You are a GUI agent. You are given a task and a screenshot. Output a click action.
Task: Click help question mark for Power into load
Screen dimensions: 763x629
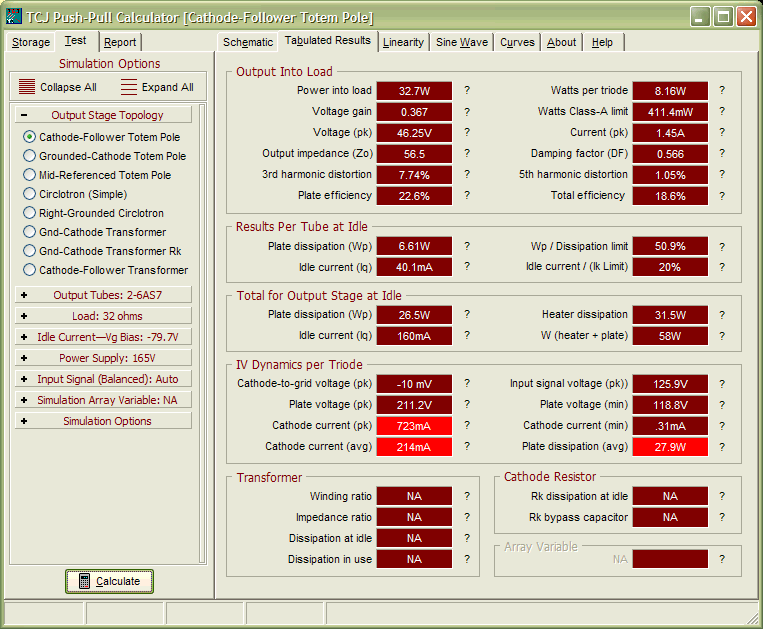[466, 91]
